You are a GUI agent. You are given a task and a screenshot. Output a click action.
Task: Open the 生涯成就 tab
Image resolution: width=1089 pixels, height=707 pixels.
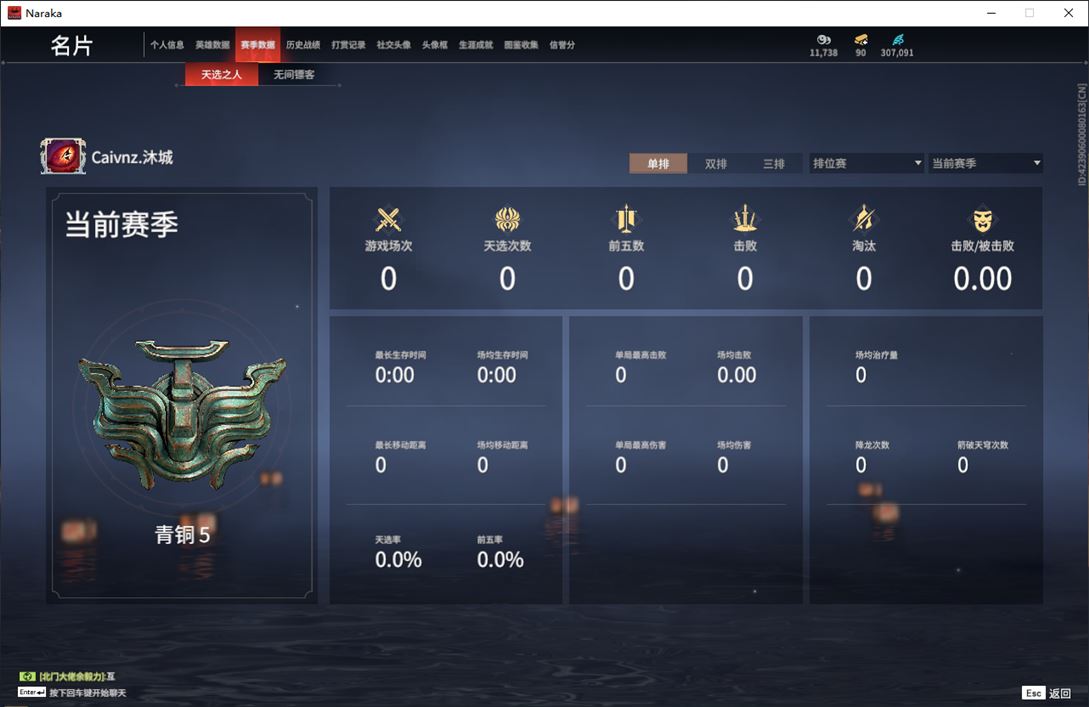(x=476, y=45)
